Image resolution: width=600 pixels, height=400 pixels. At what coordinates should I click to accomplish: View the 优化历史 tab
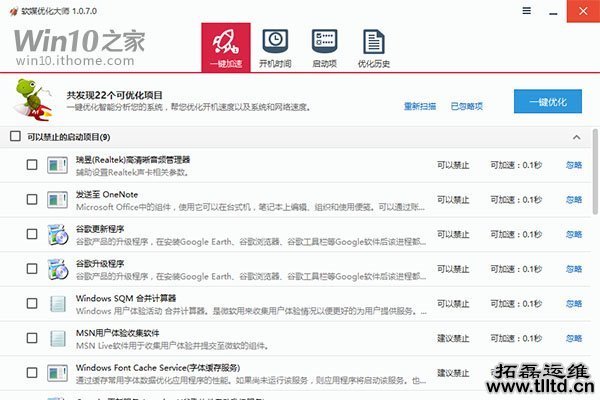point(373,48)
